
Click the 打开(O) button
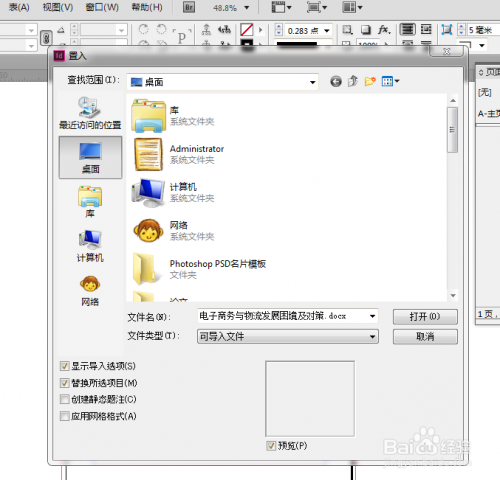click(x=425, y=316)
